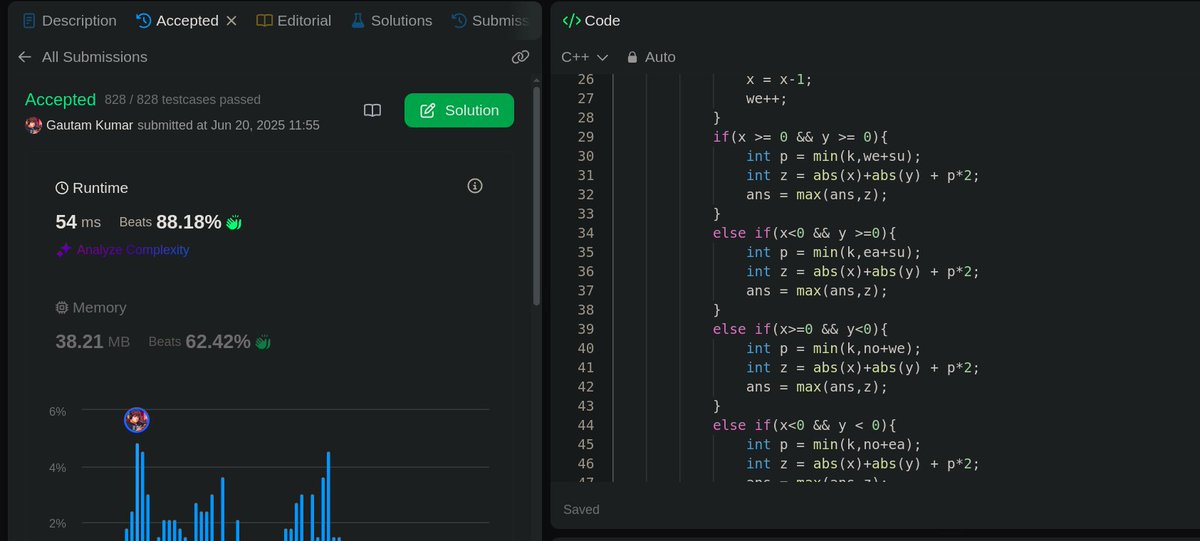Click the Runtime clock icon
1200x541 pixels.
[x=62, y=188]
